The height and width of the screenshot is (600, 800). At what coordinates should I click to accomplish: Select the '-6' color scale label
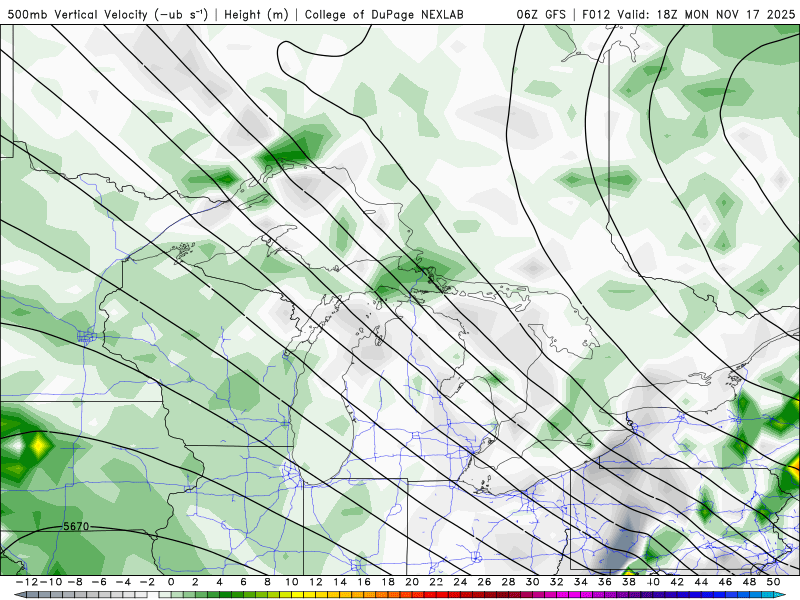[x=99, y=582]
